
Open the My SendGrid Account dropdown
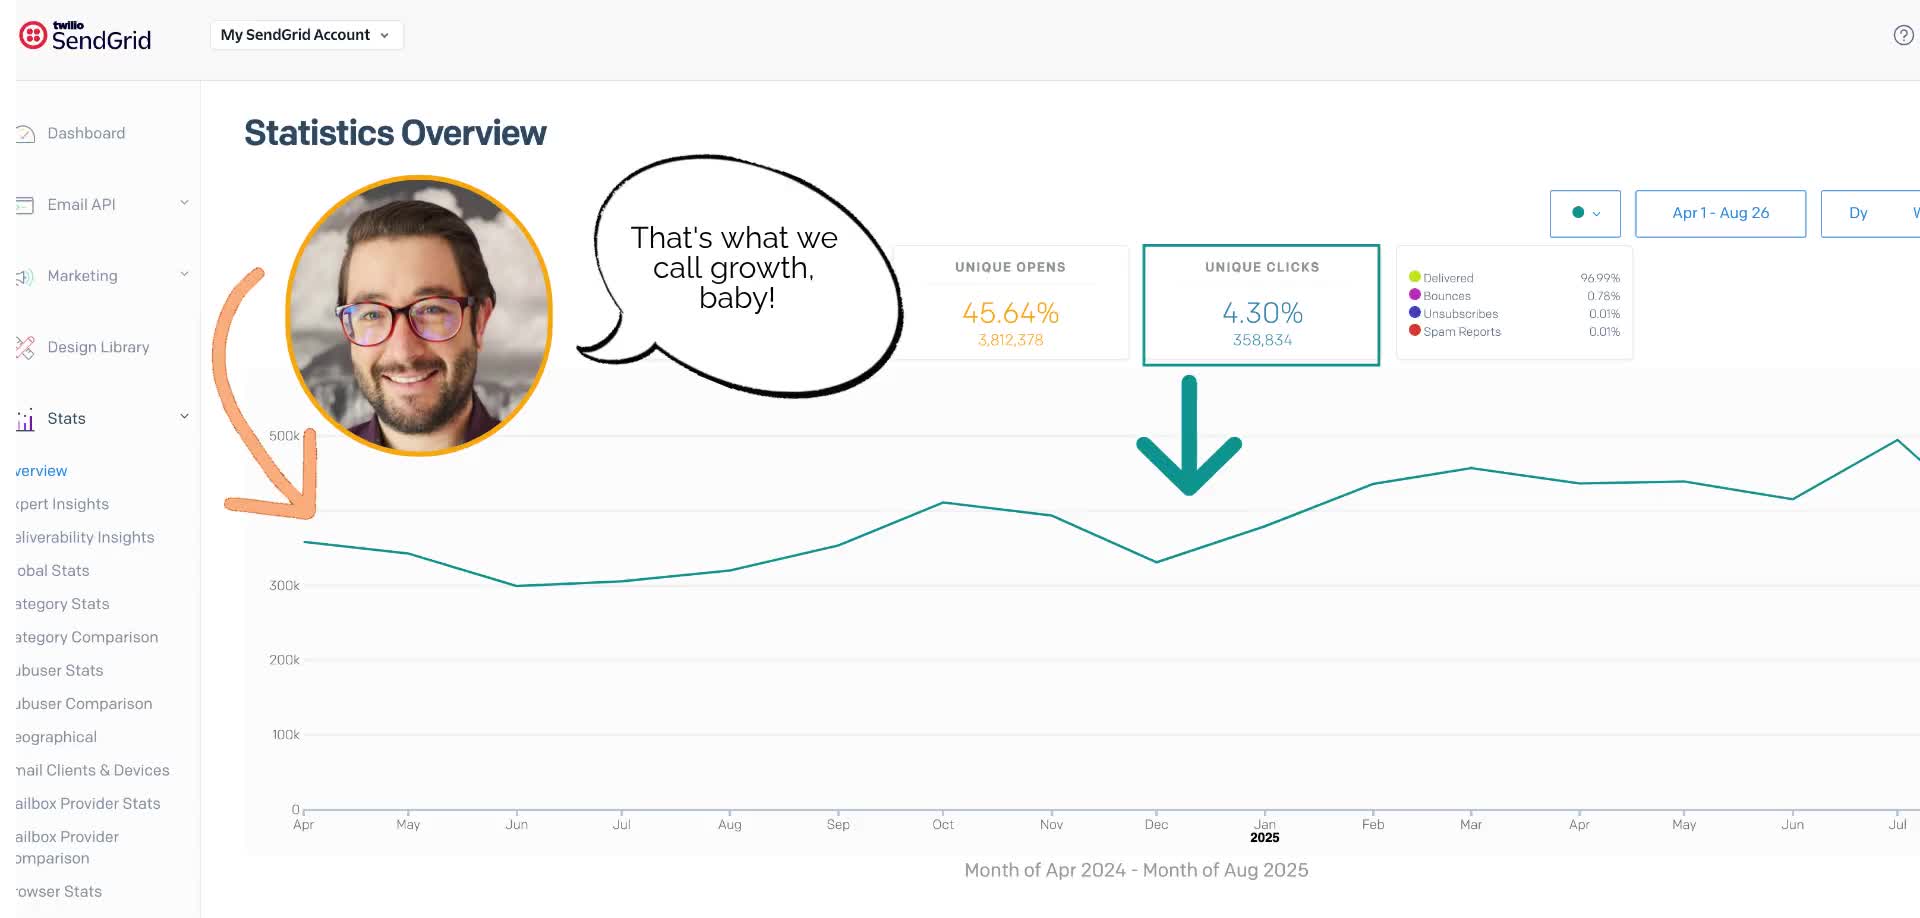[306, 35]
